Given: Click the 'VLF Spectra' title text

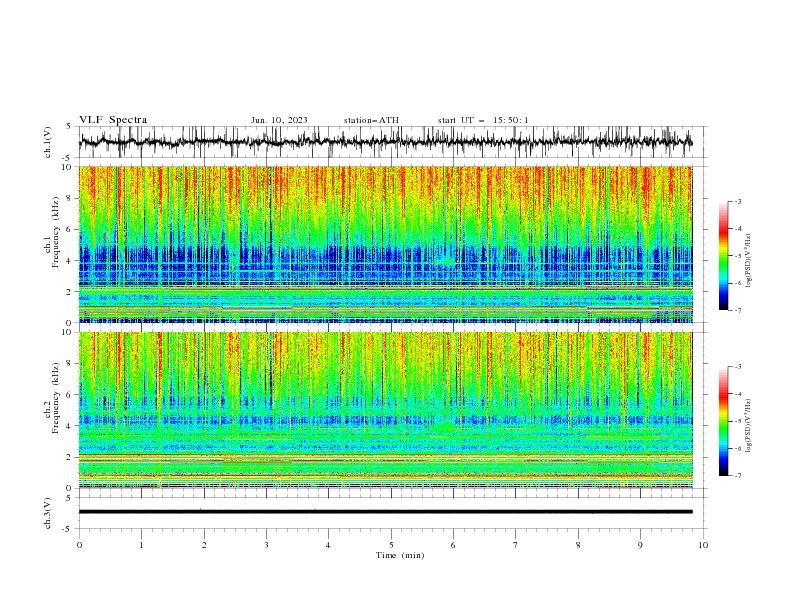Looking at the screenshot, I should pyautogui.click(x=113, y=120).
